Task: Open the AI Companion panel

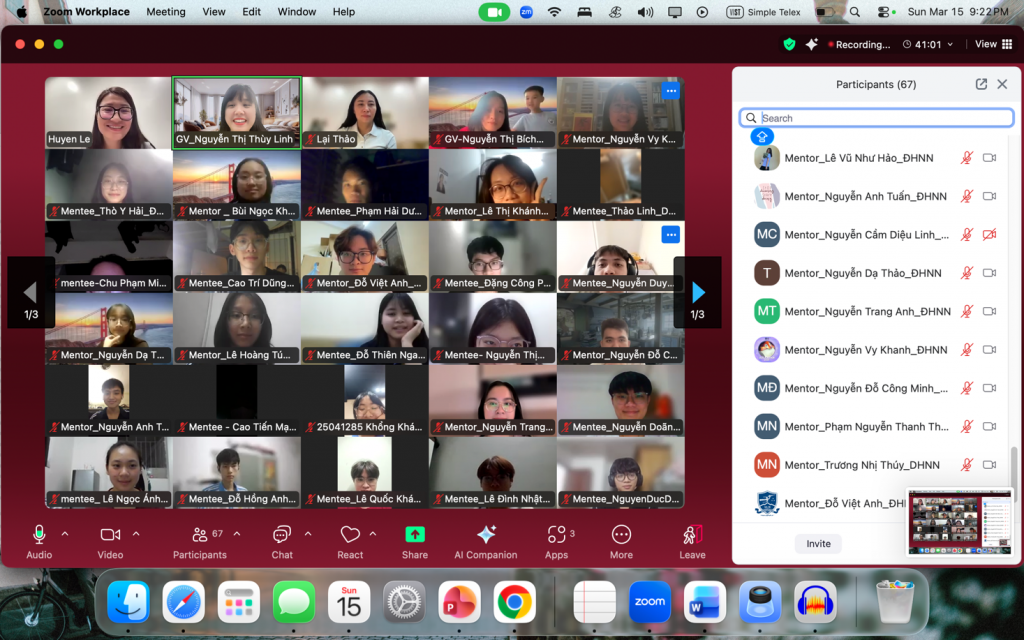Action: (486, 535)
